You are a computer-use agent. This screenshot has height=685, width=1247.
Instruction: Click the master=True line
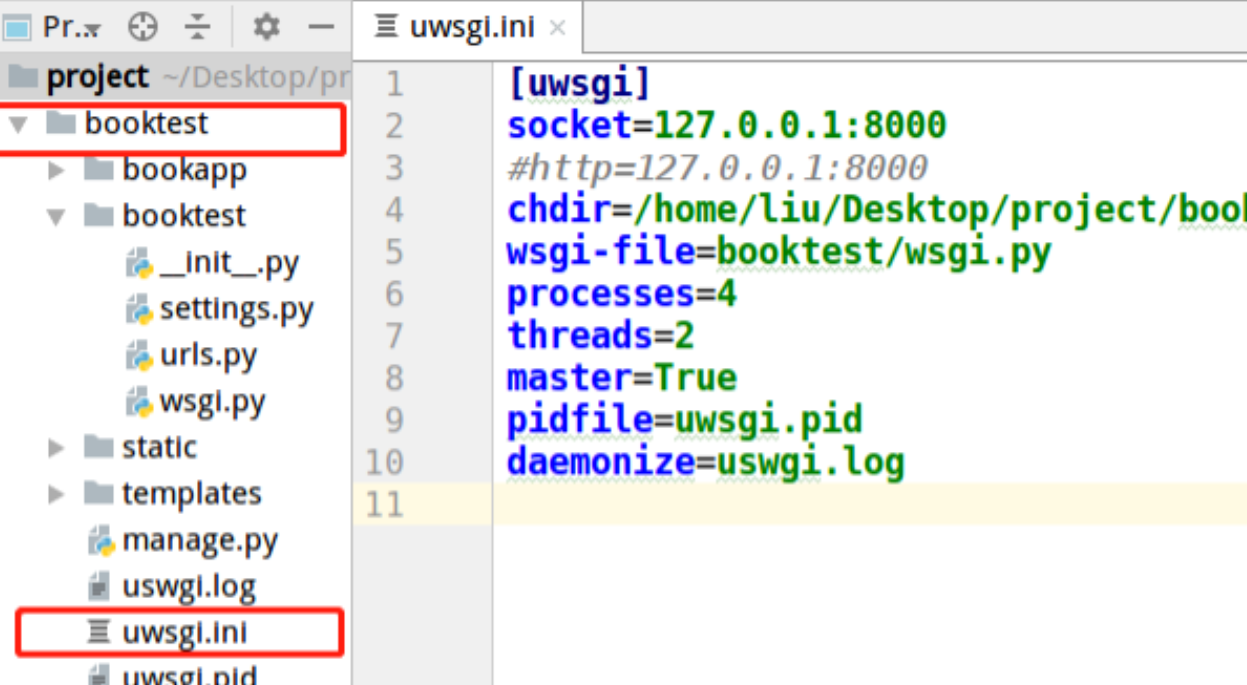[622, 378]
